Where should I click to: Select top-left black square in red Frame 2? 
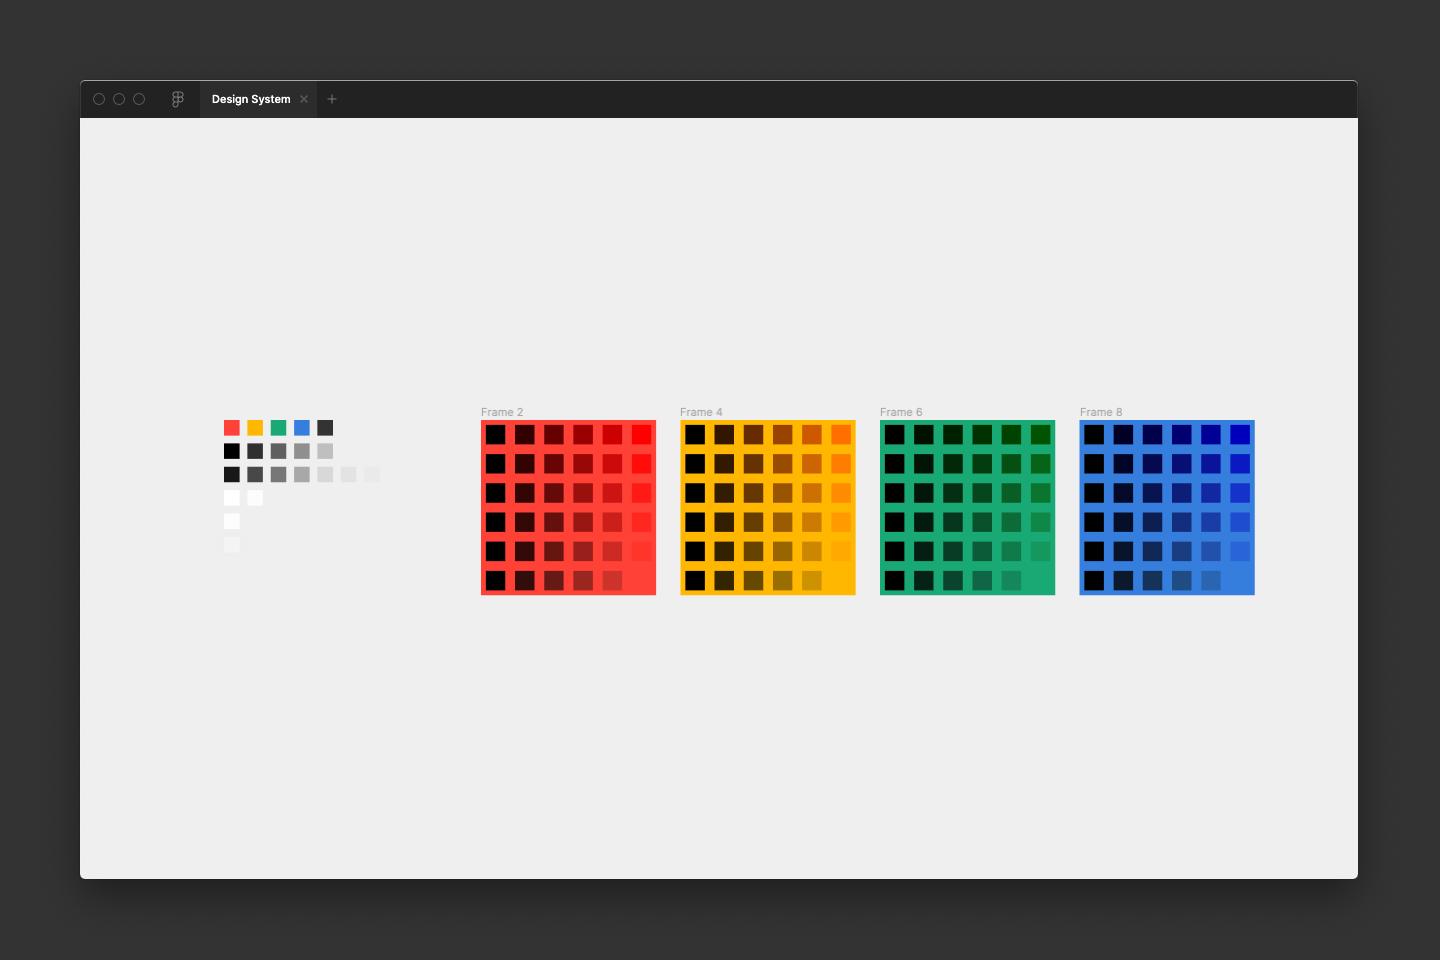click(x=495, y=435)
